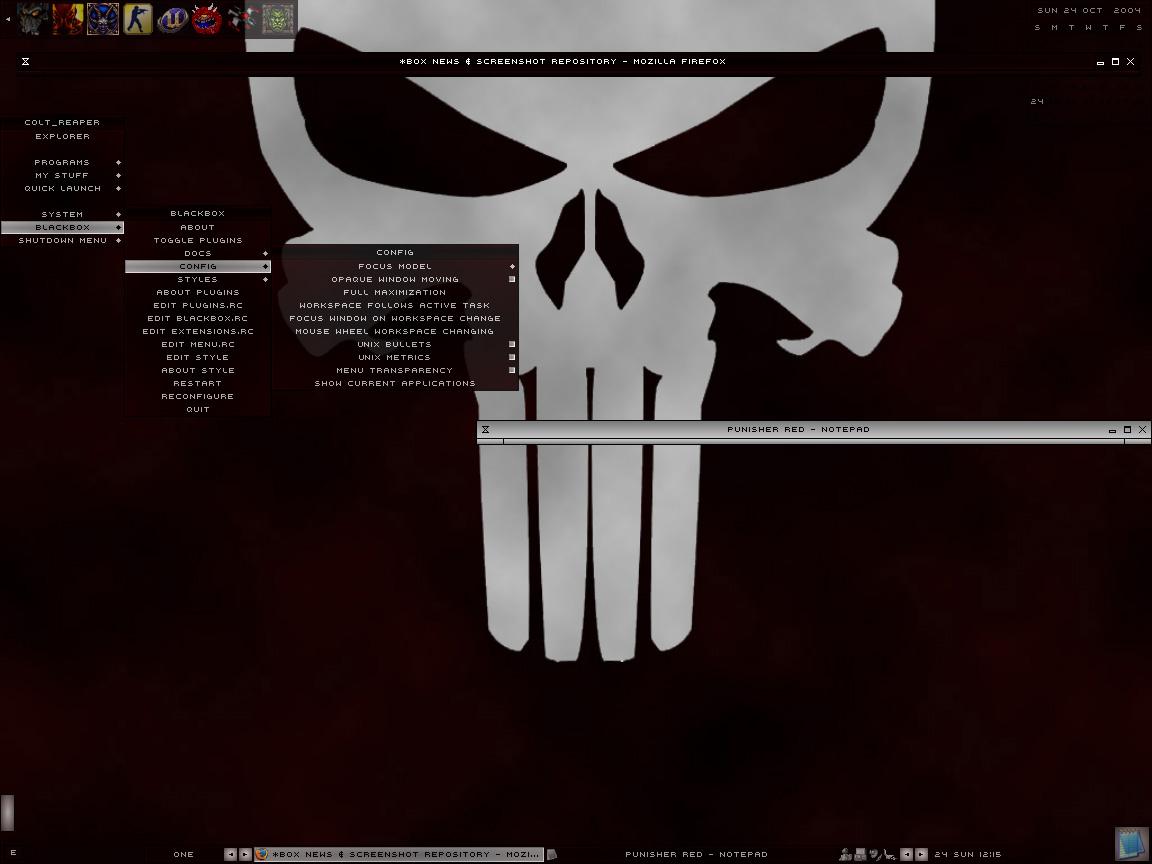The width and height of the screenshot is (1152, 864).
Task: Activate Punisher Red - Notepad taskbar entry
Action: tap(696, 854)
